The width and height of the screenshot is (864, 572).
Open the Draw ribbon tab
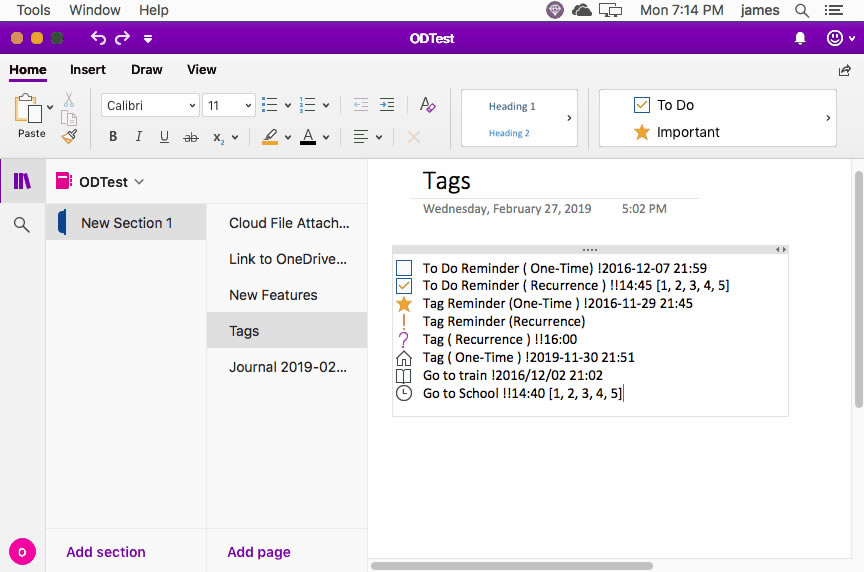point(147,70)
